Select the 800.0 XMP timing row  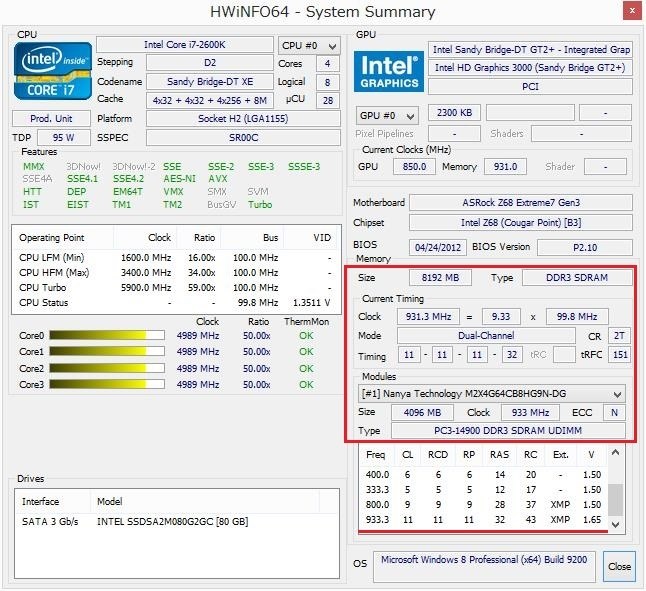(483, 505)
